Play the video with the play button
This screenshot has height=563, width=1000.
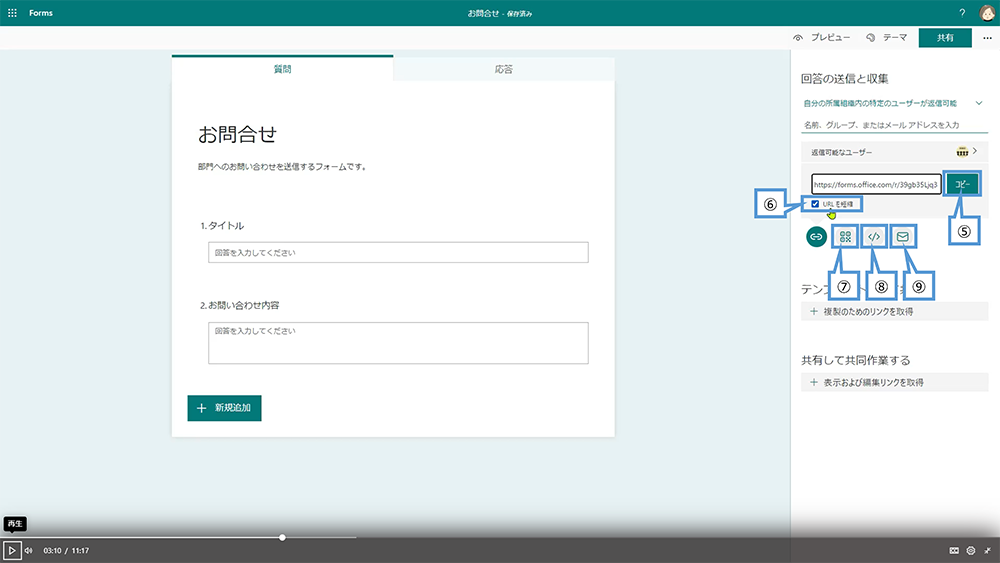coord(11,550)
